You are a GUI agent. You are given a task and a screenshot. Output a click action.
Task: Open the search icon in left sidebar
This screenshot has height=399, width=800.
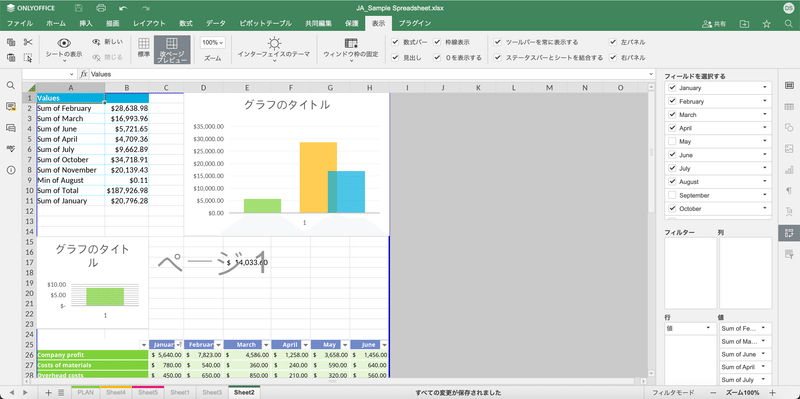pyautogui.click(x=11, y=85)
